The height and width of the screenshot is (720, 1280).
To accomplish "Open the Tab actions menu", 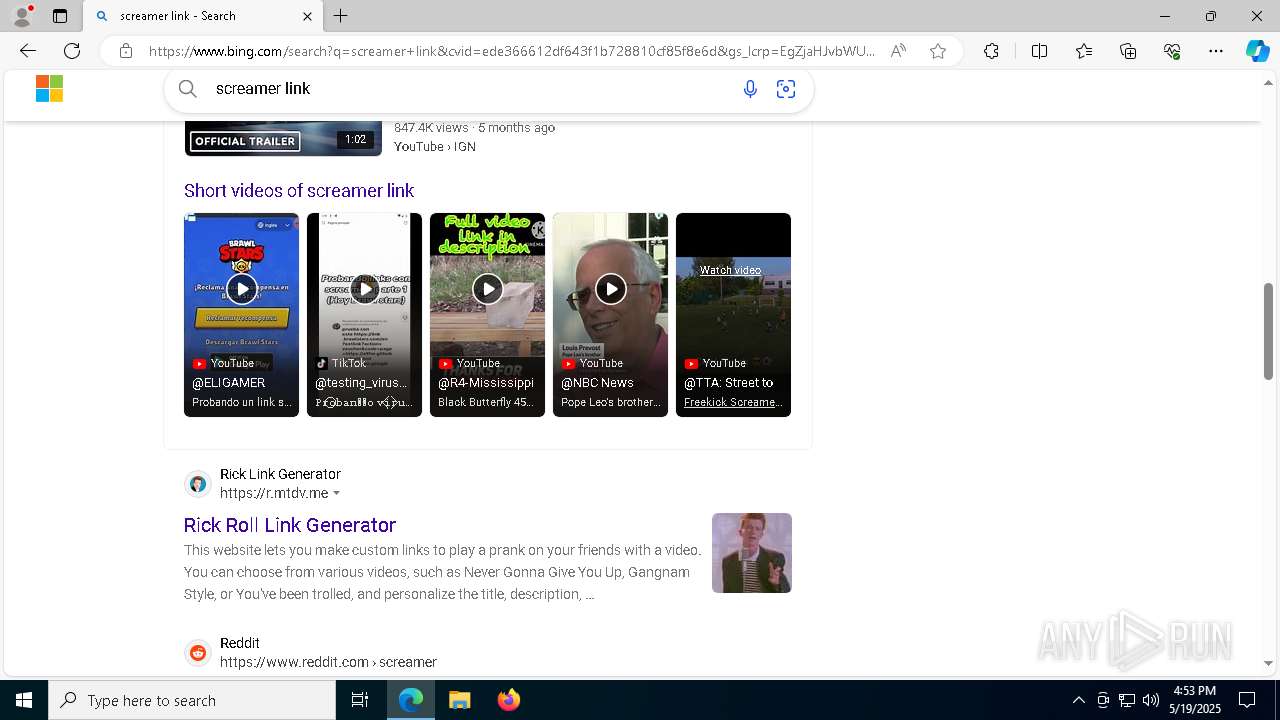I will [60, 16].
